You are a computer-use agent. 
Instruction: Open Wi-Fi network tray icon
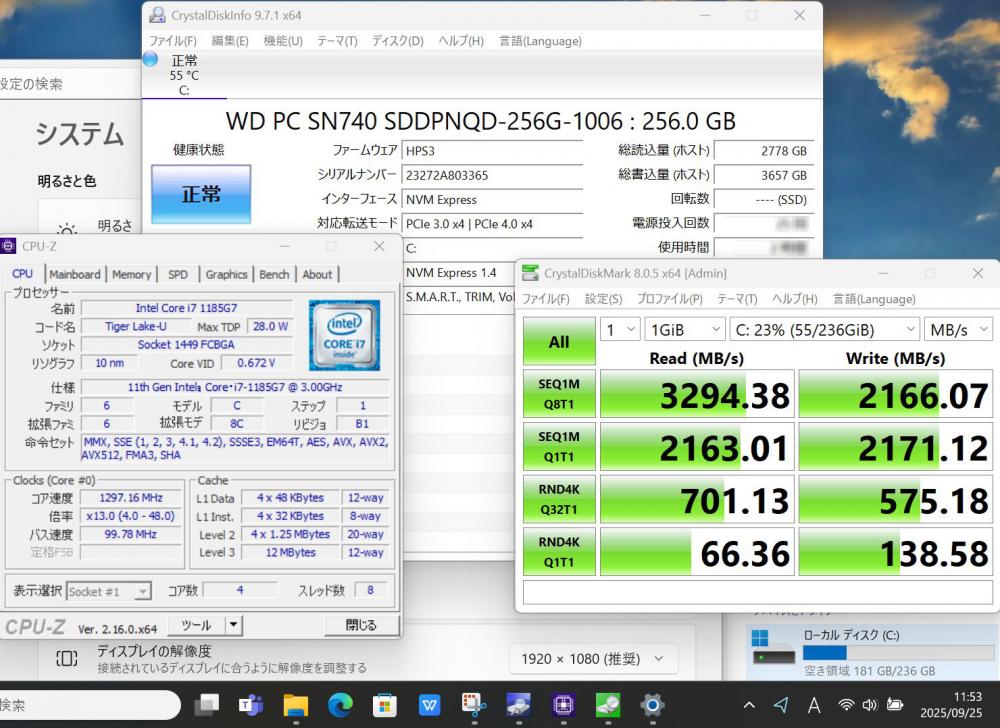pos(846,704)
